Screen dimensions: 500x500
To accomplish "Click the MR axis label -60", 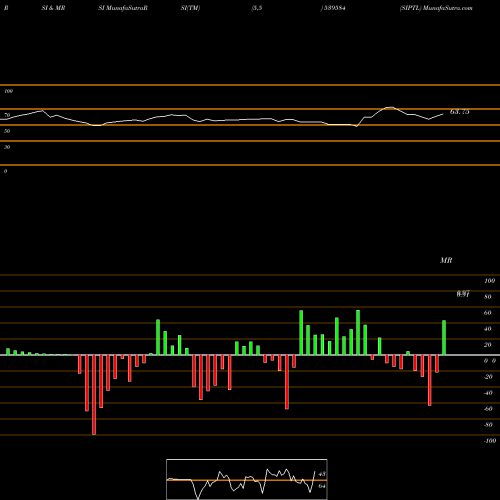I will pos(488,409).
